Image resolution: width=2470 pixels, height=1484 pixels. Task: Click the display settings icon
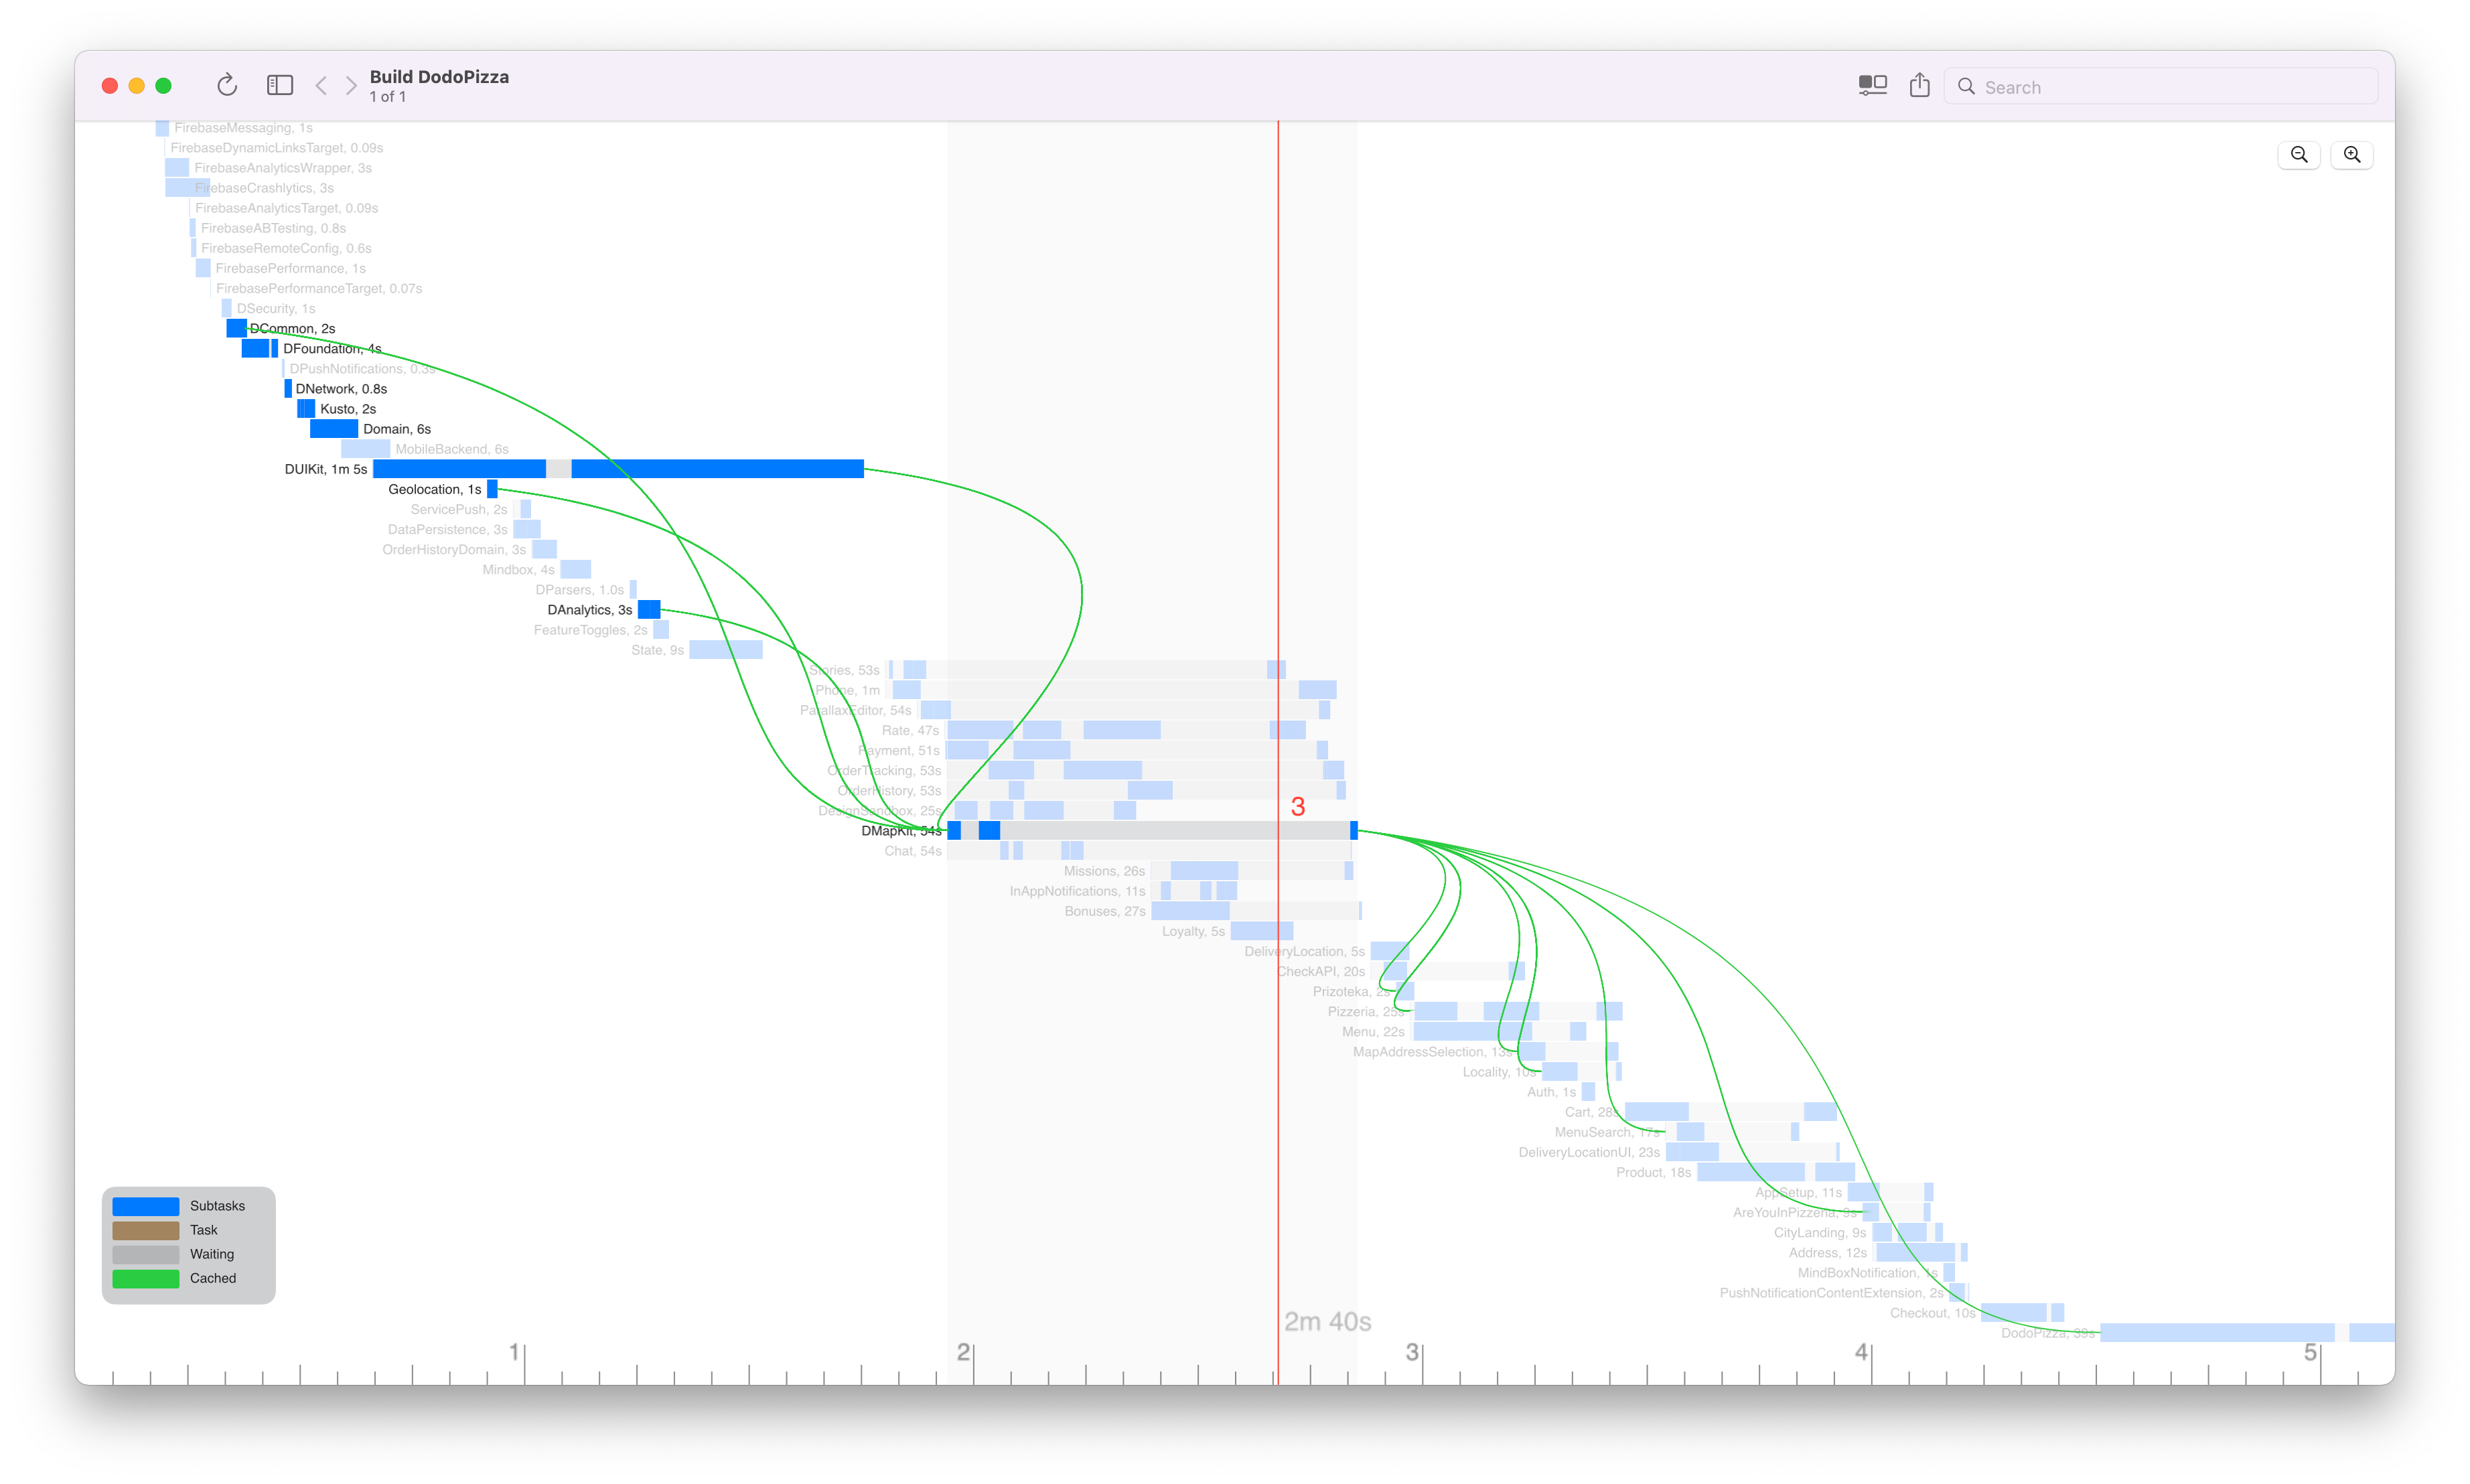coord(1872,86)
